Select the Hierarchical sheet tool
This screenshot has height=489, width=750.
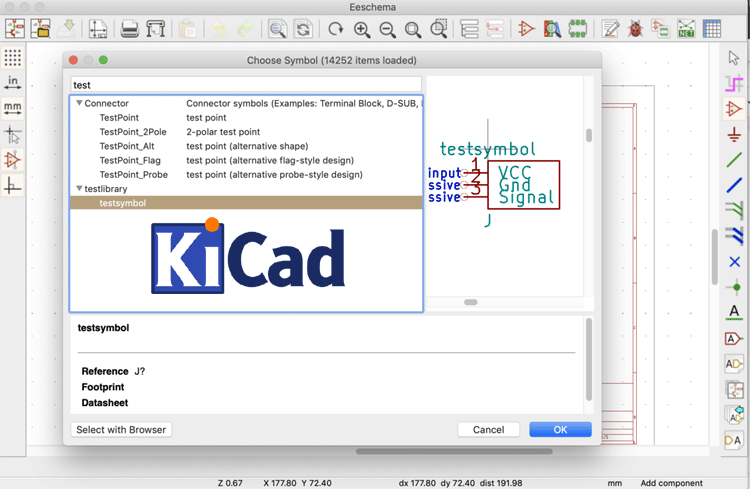(x=734, y=389)
